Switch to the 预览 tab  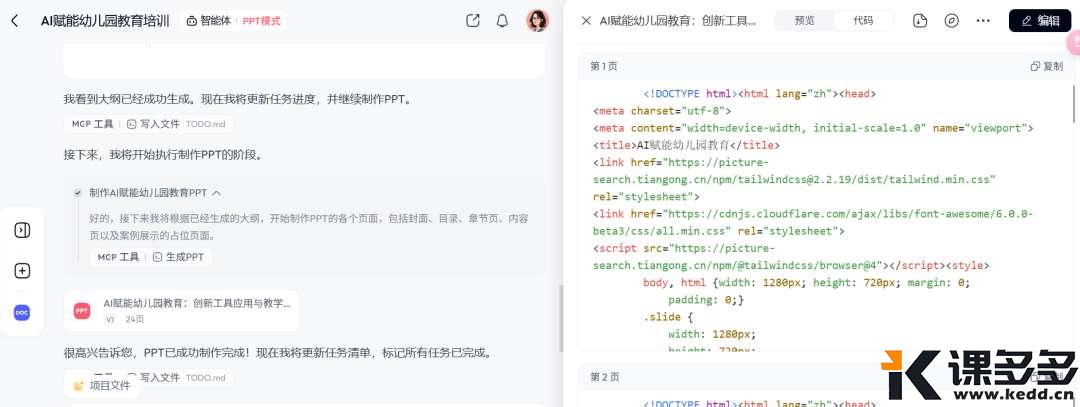coord(804,21)
